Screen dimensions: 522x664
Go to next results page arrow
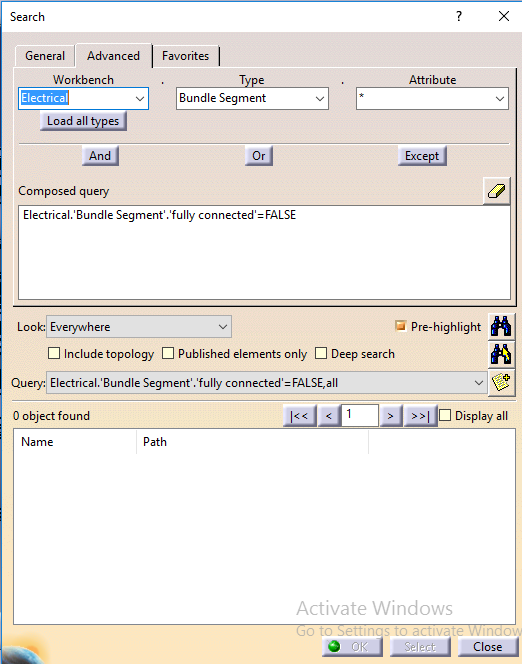click(x=390, y=416)
